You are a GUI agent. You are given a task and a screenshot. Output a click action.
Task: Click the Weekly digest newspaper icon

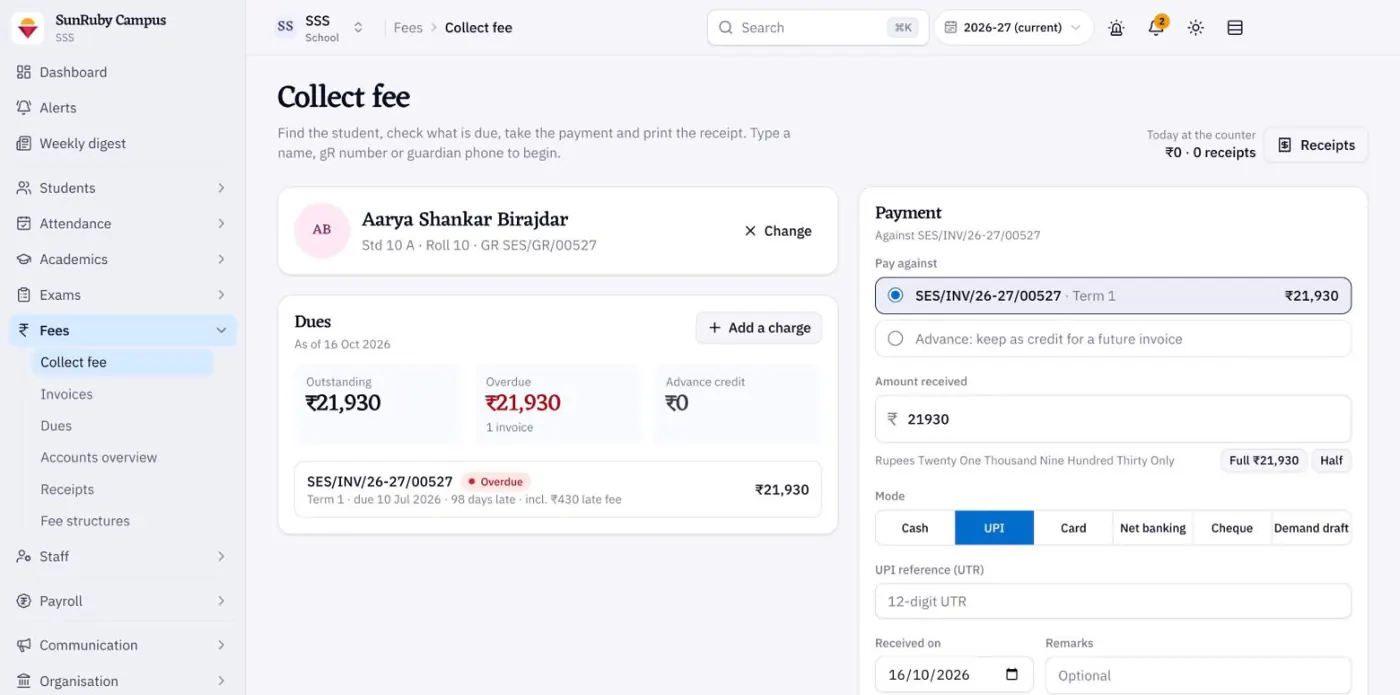[24, 144]
